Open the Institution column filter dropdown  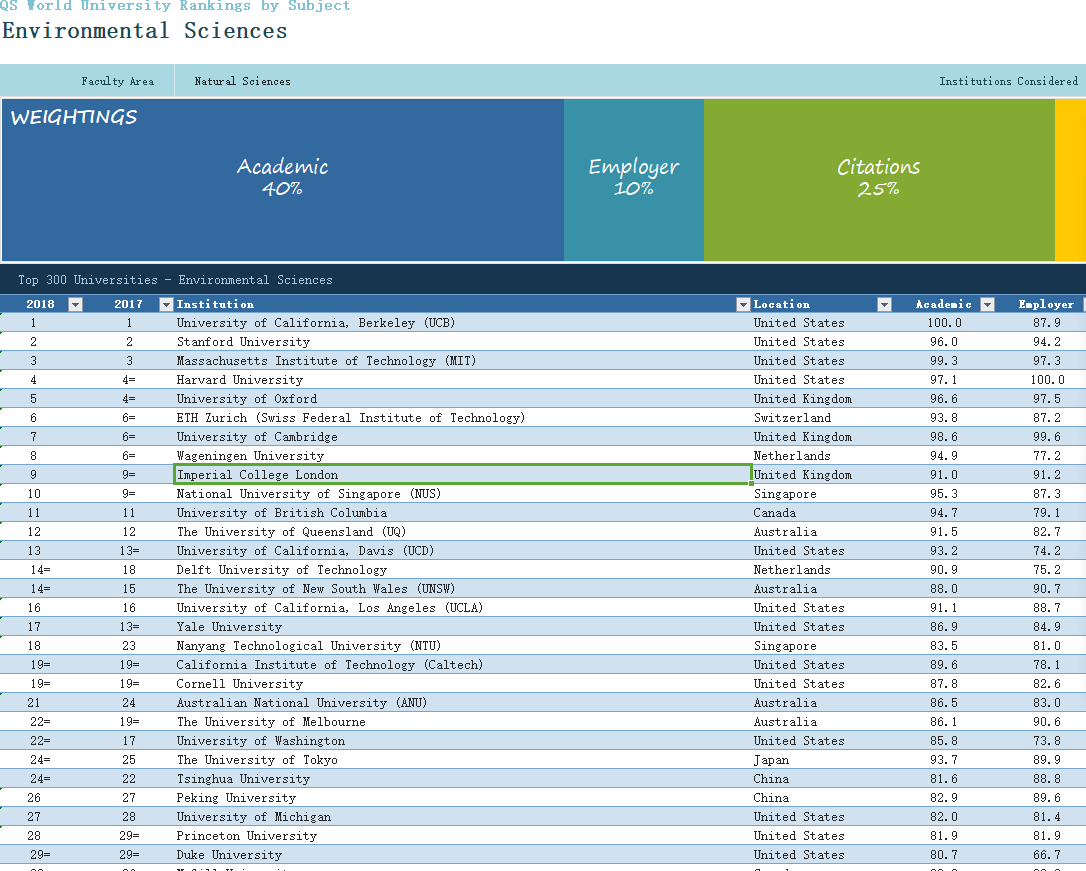point(743,305)
